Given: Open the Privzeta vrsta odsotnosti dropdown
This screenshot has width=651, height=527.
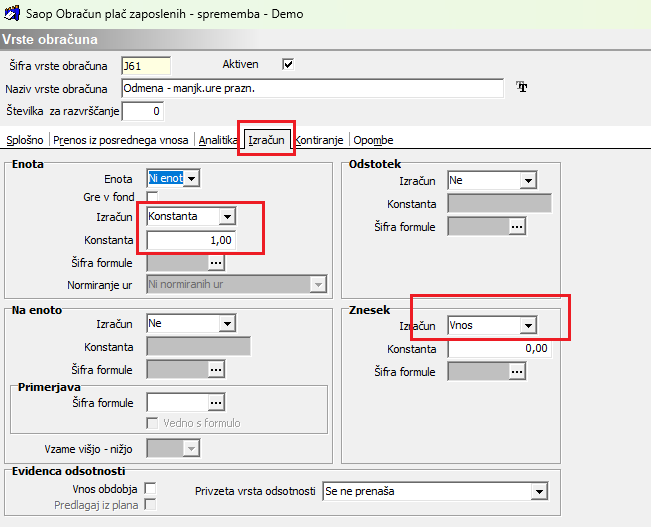Looking at the screenshot, I should click(539, 492).
